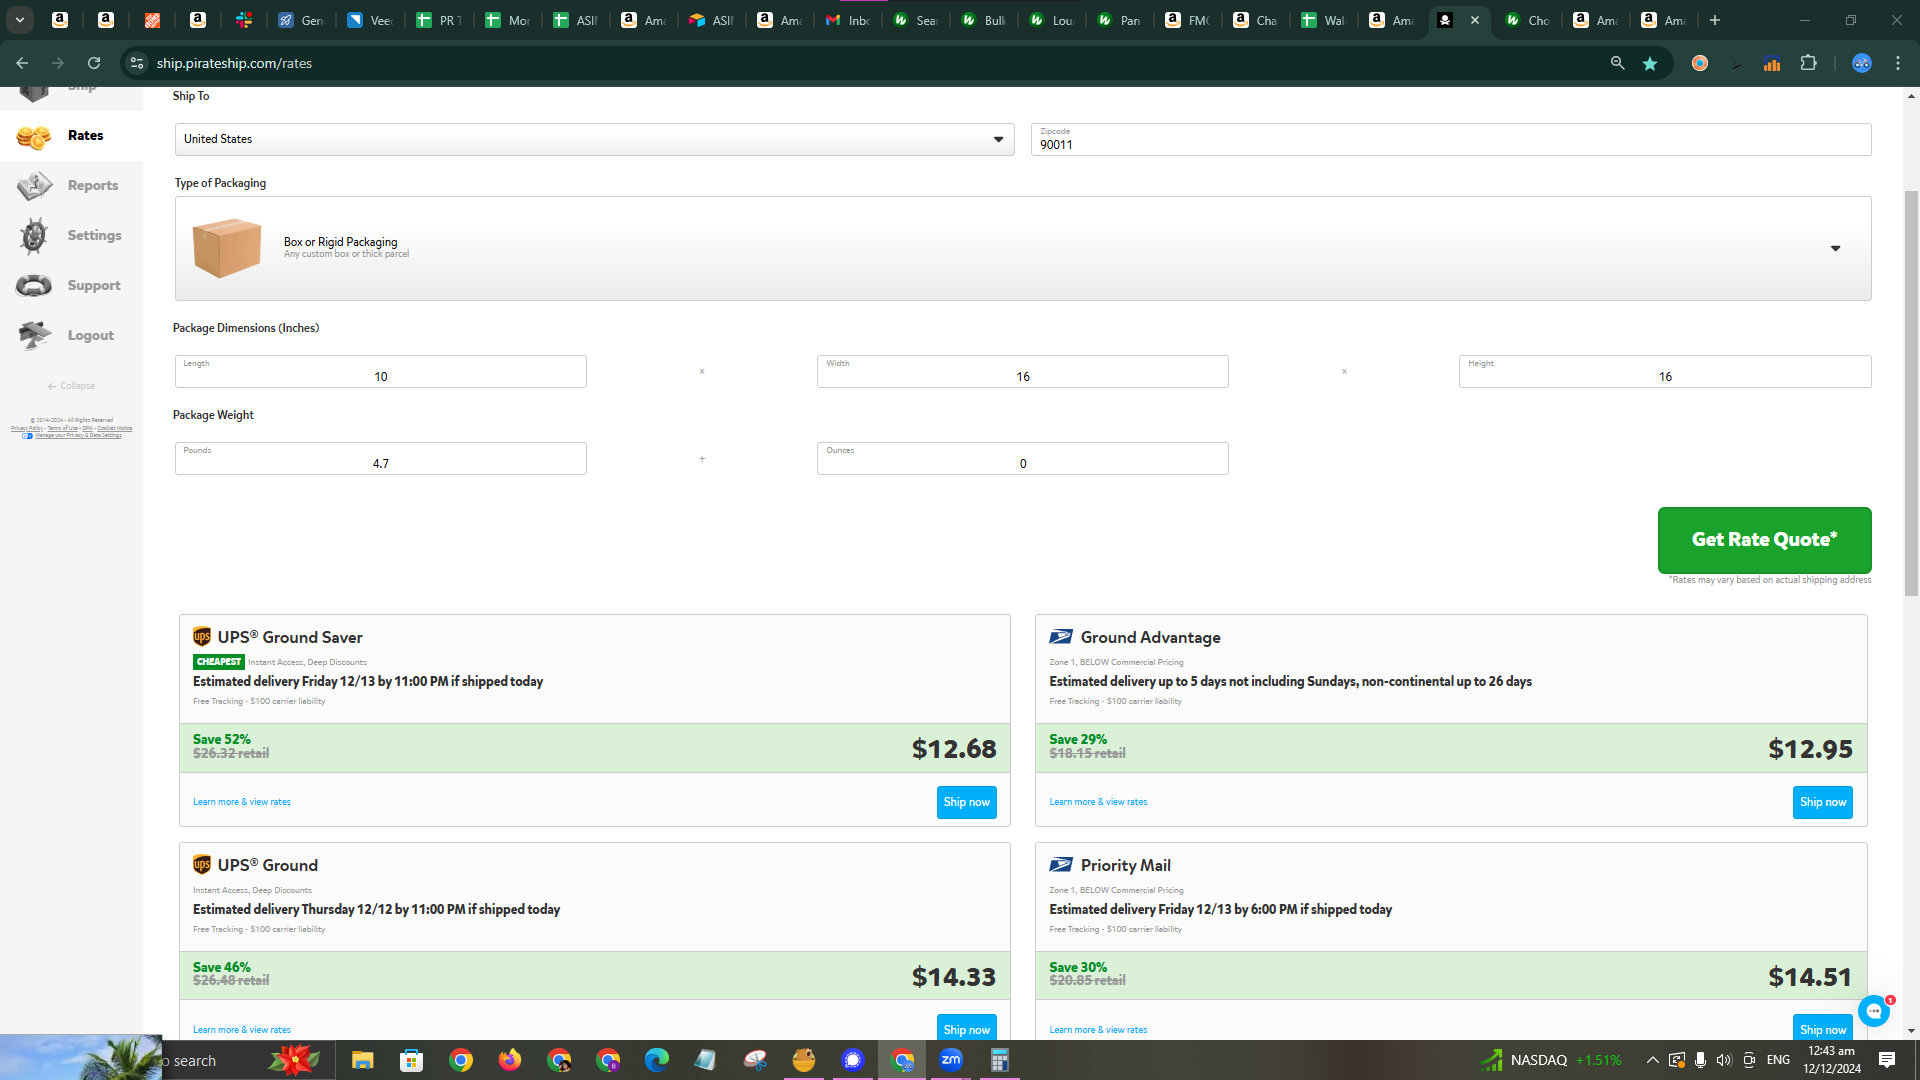
Task: Open the live chat bubble icon
Action: coord(1874,1011)
